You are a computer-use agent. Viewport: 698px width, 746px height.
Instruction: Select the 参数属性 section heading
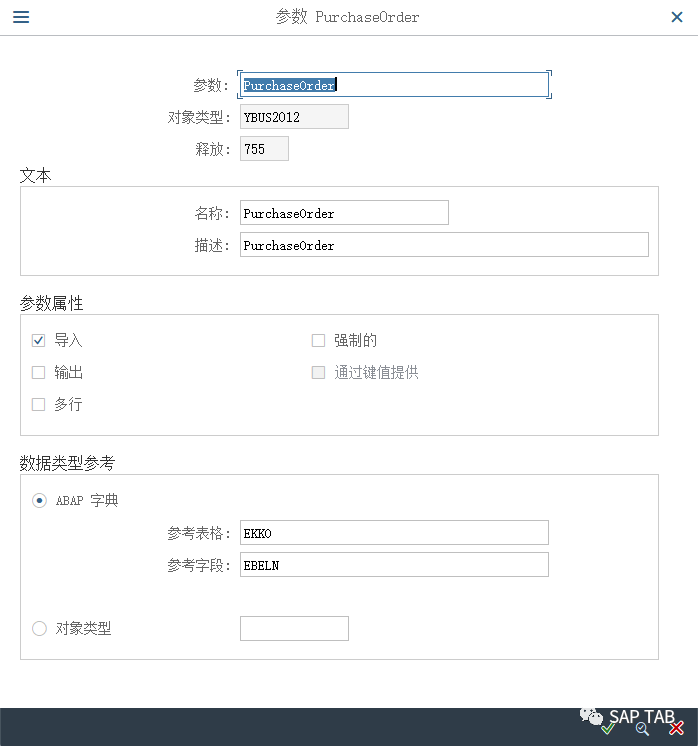click(x=51, y=303)
